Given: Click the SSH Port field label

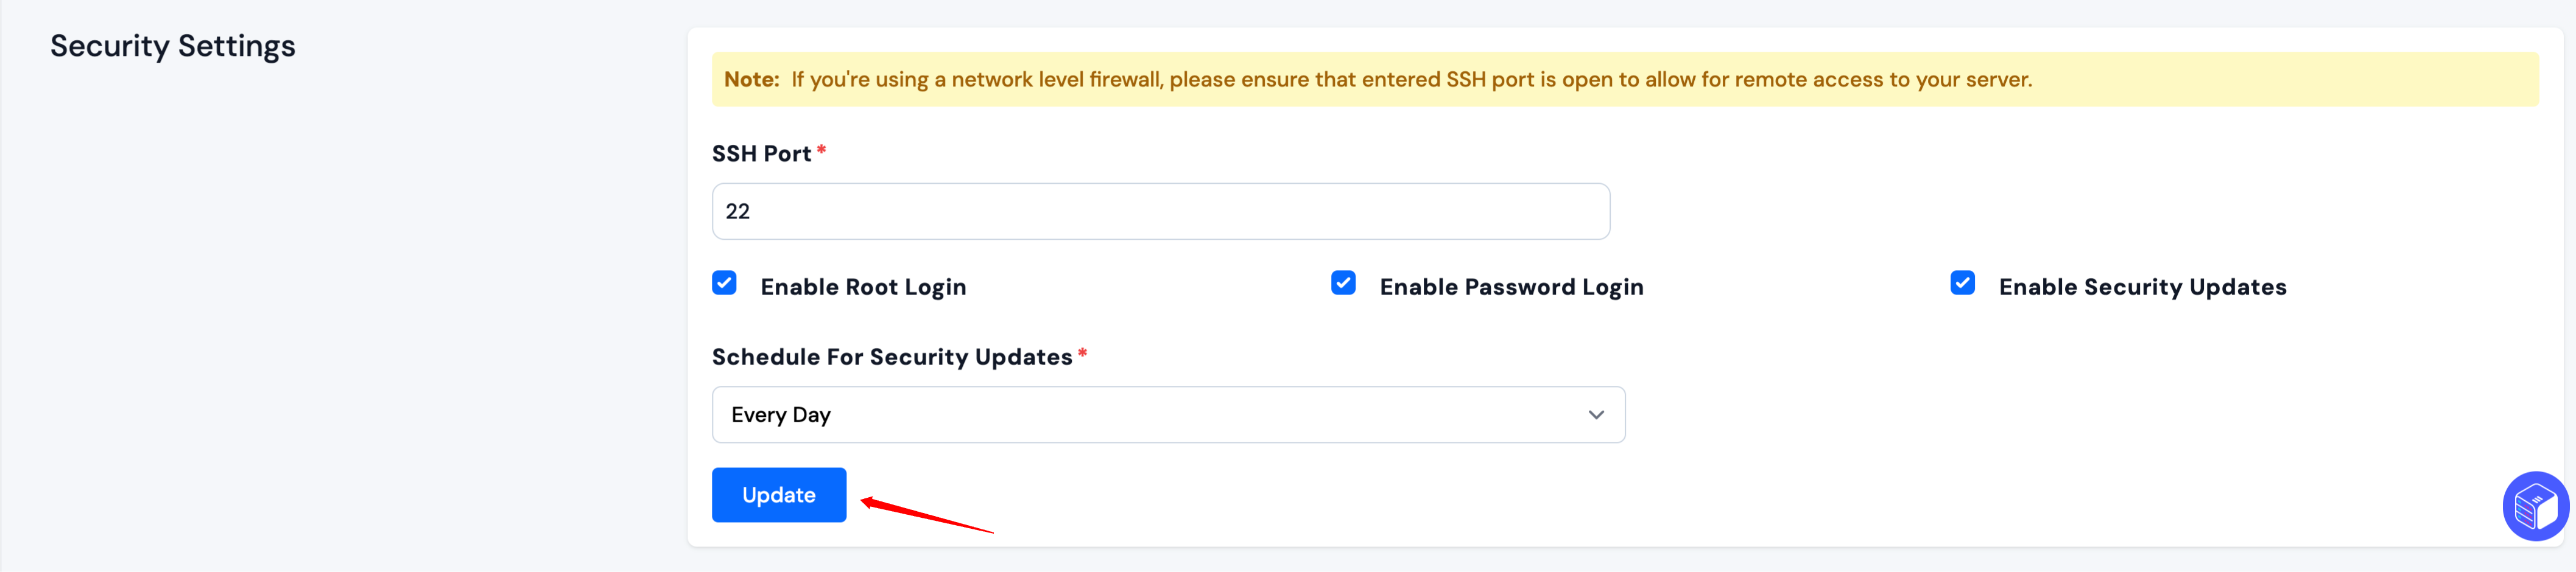Looking at the screenshot, I should (761, 154).
